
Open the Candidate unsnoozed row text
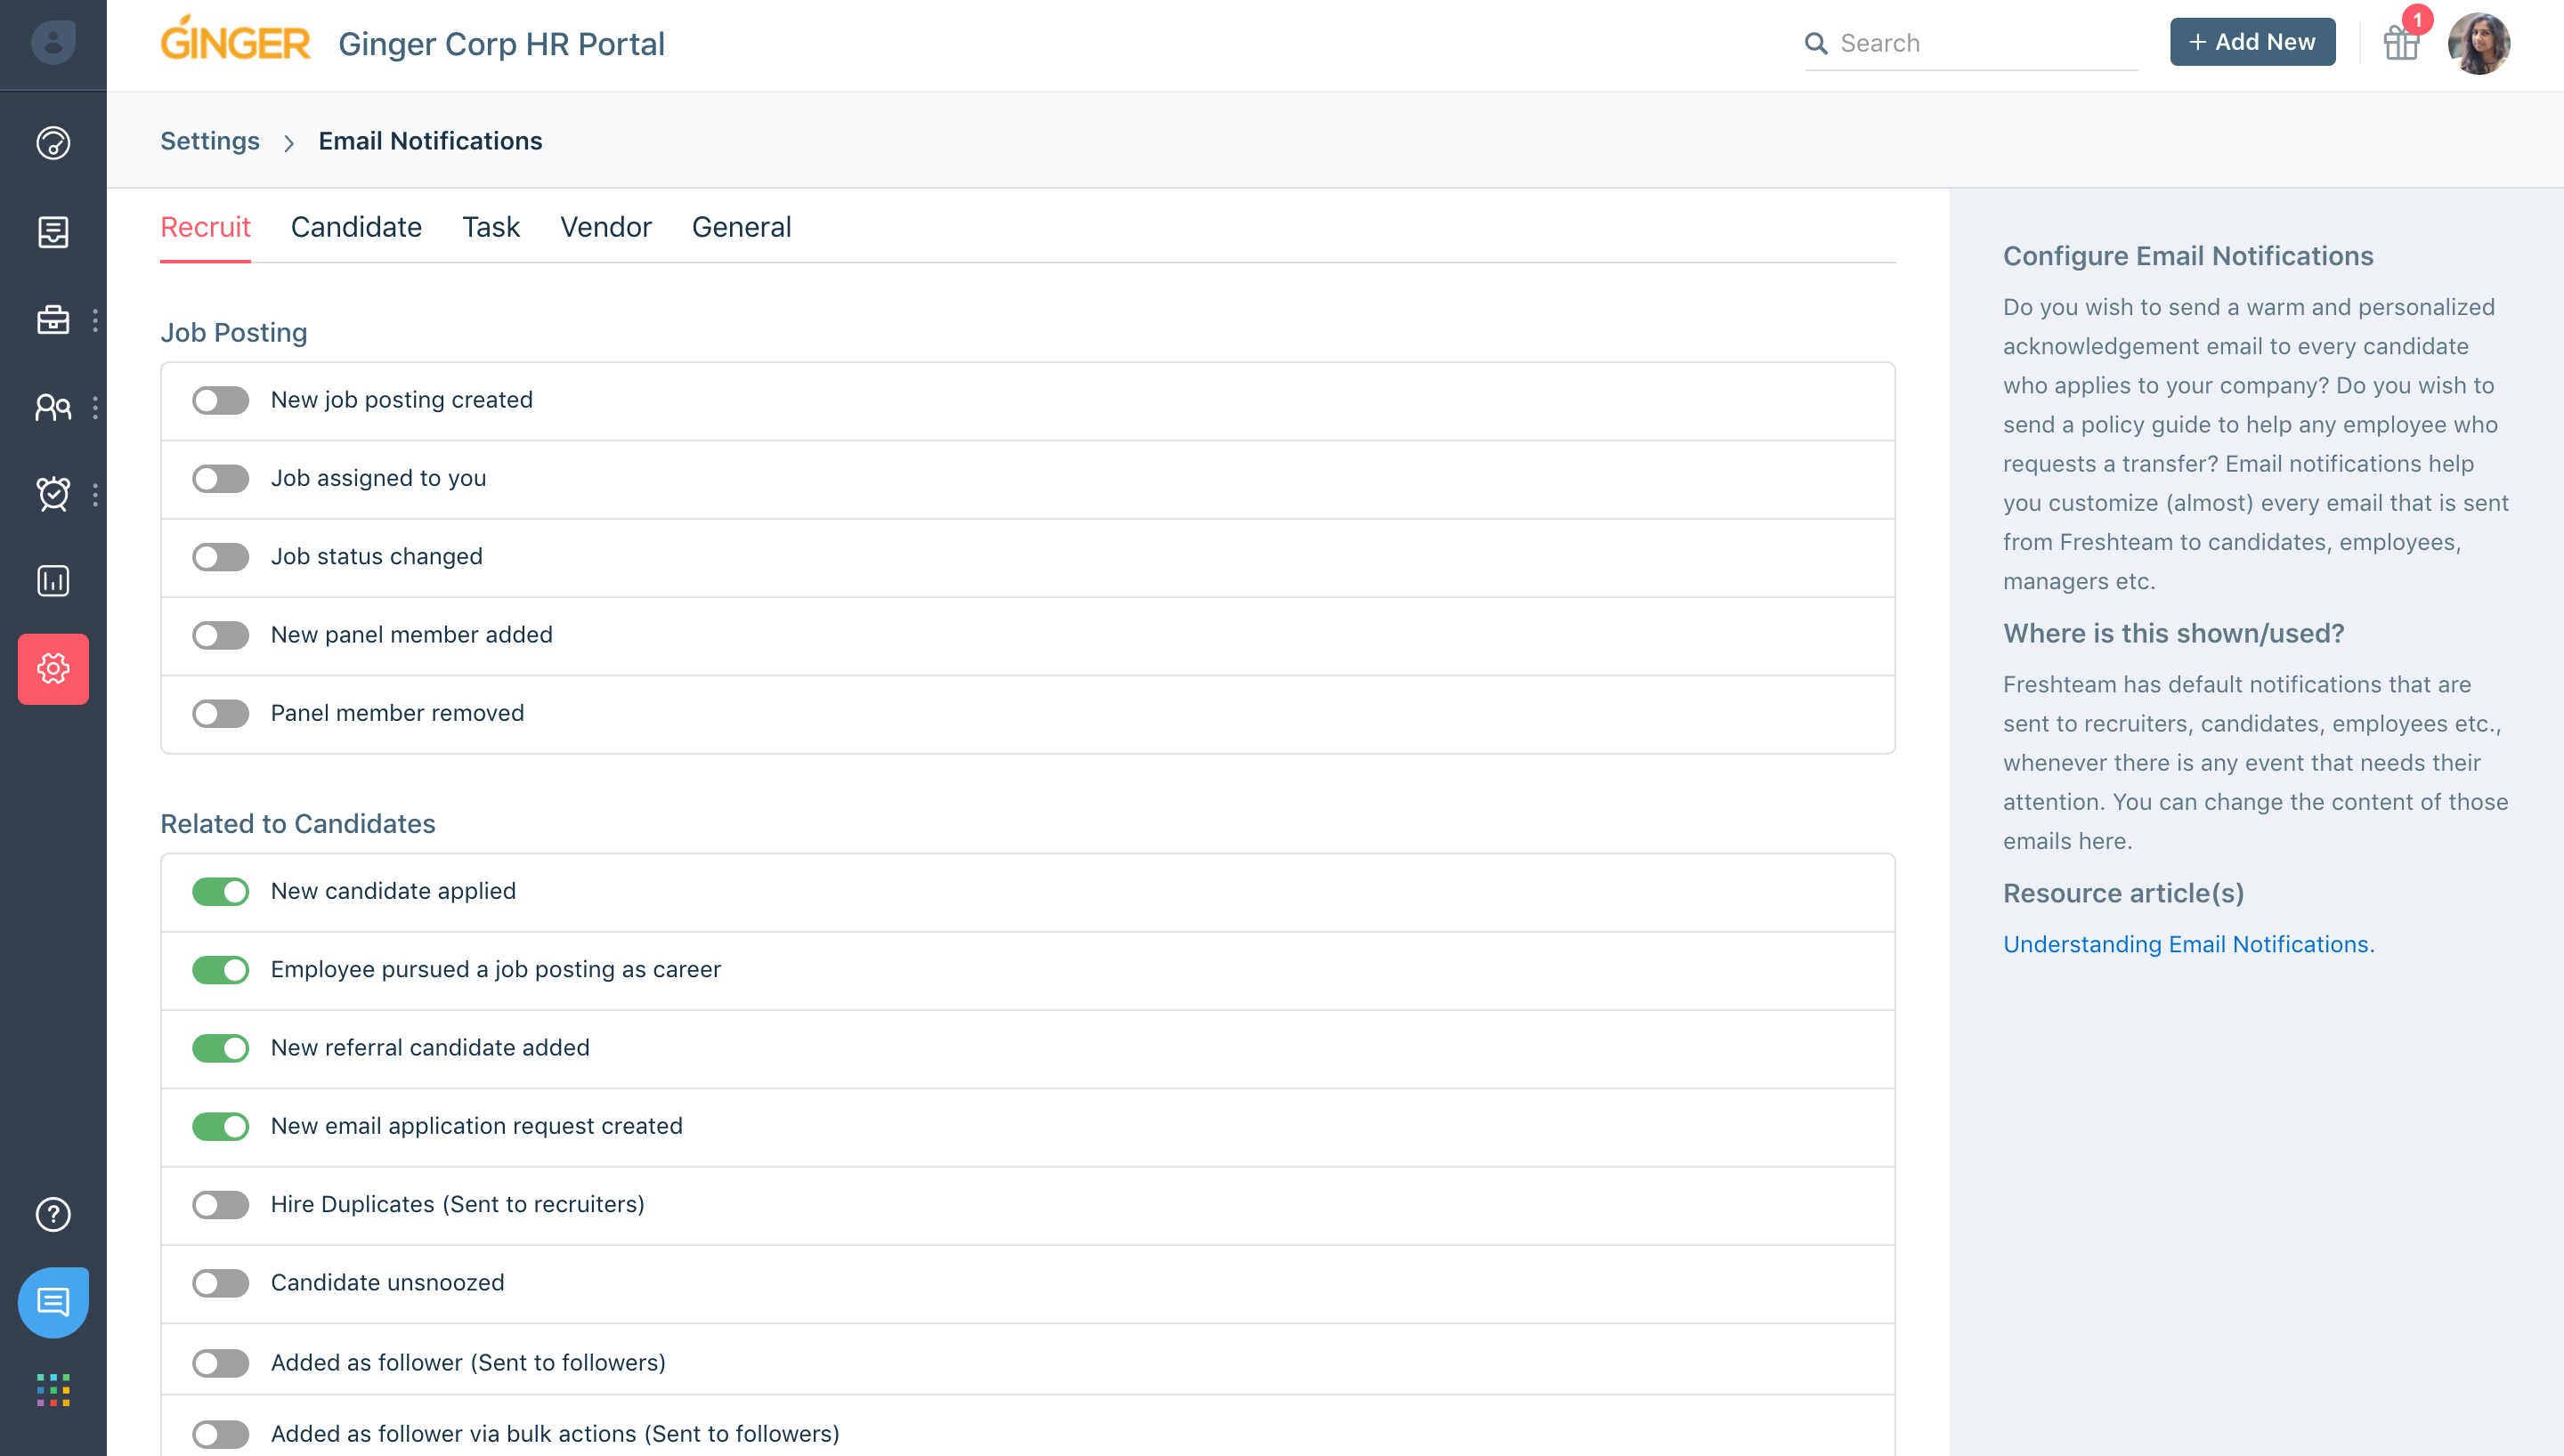point(387,1283)
